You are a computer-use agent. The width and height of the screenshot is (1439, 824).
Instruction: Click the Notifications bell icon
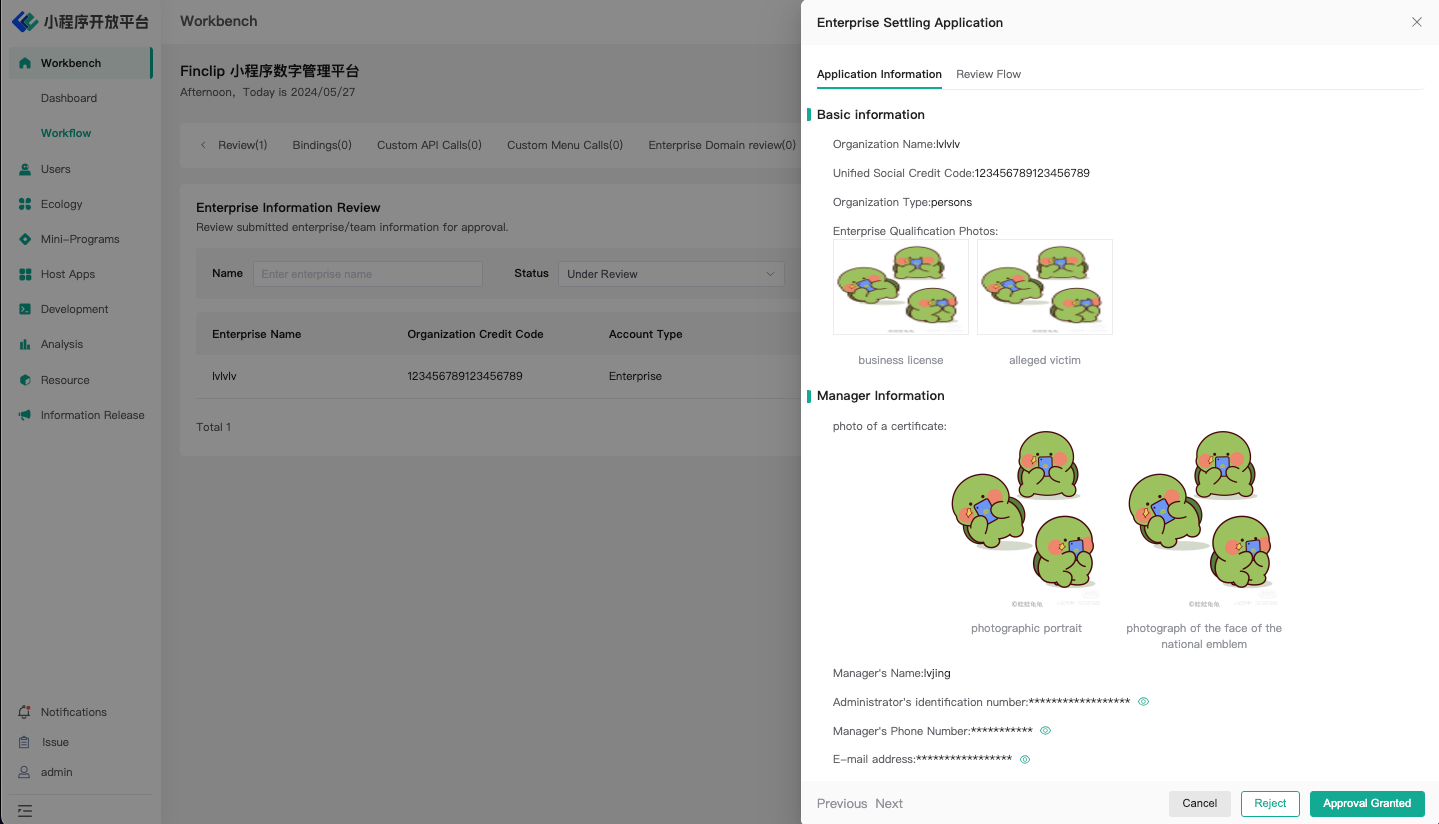coord(25,712)
